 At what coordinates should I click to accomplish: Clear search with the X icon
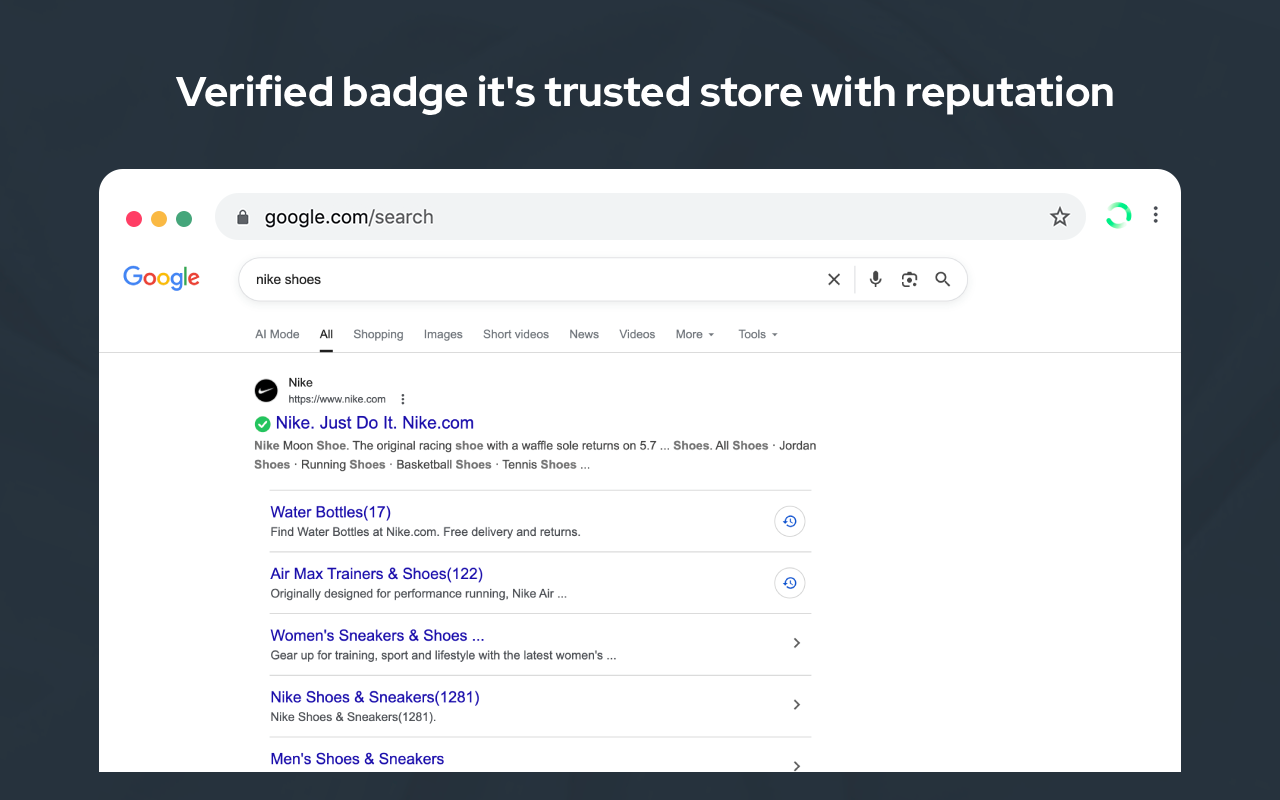pos(834,280)
